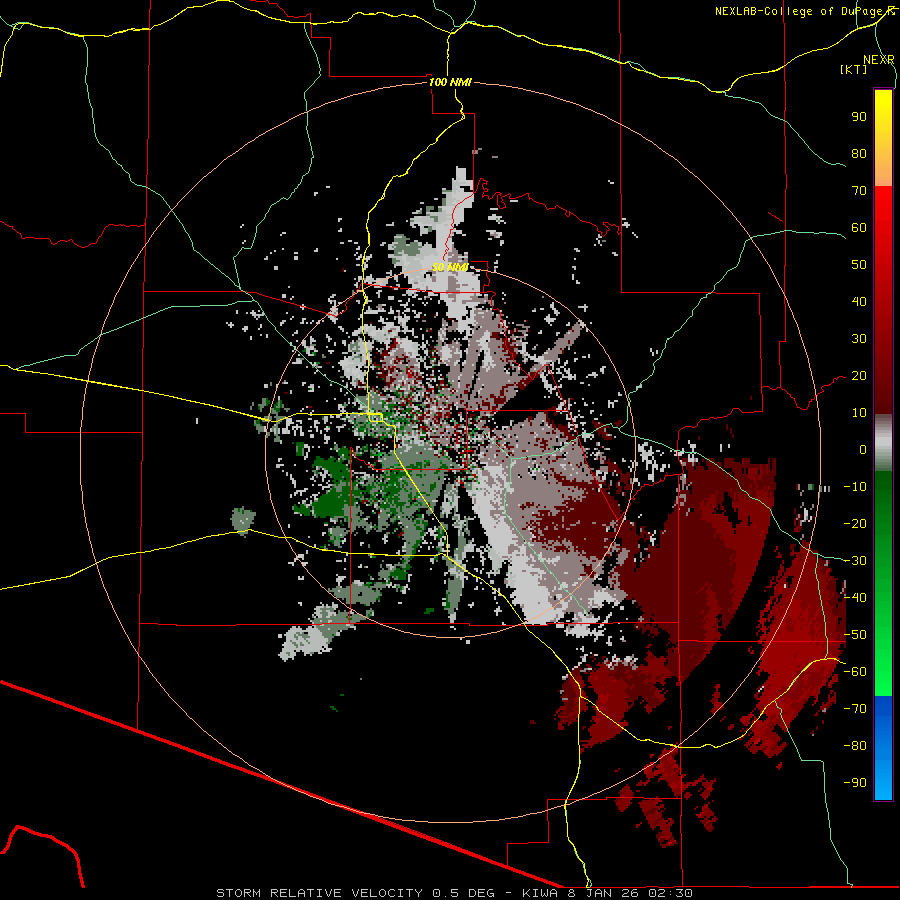Click the 20 value on the velocity scale
The image size is (900, 900).
[859, 375]
